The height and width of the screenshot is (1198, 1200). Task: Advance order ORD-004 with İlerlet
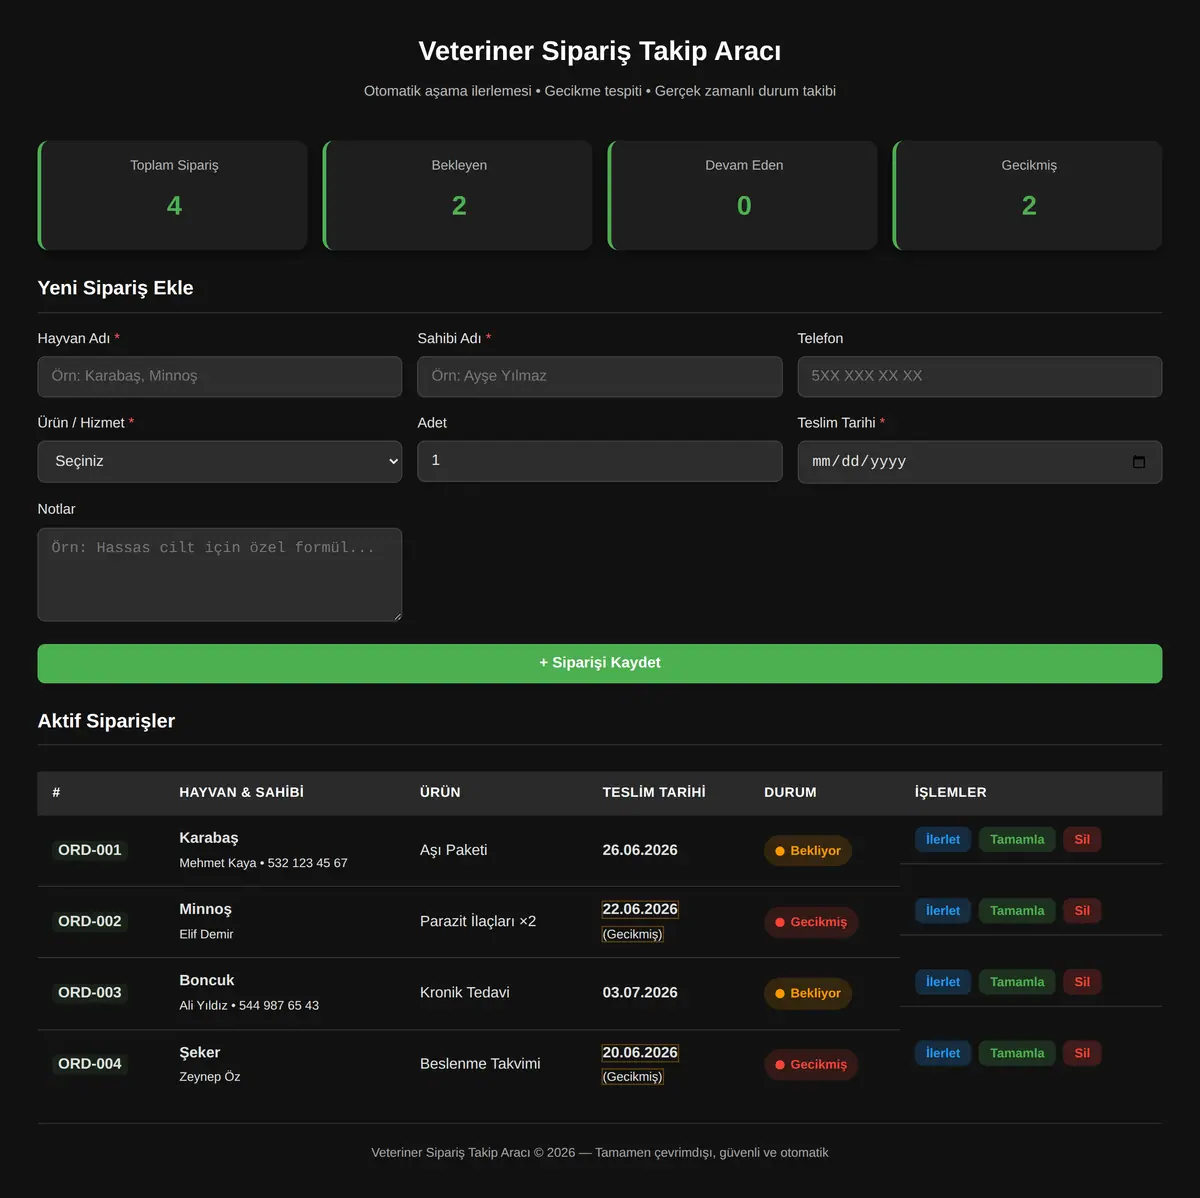(x=943, y=1053)
